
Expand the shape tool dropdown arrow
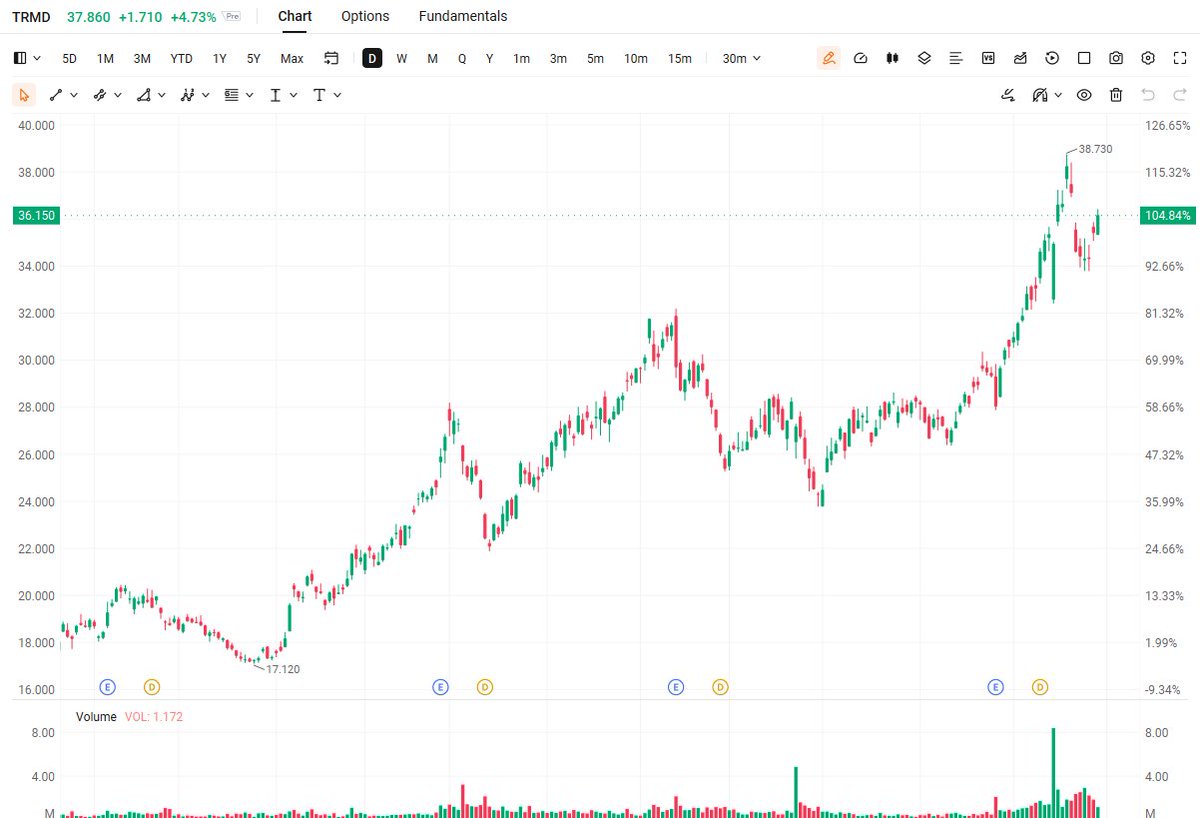click(162, 95)
